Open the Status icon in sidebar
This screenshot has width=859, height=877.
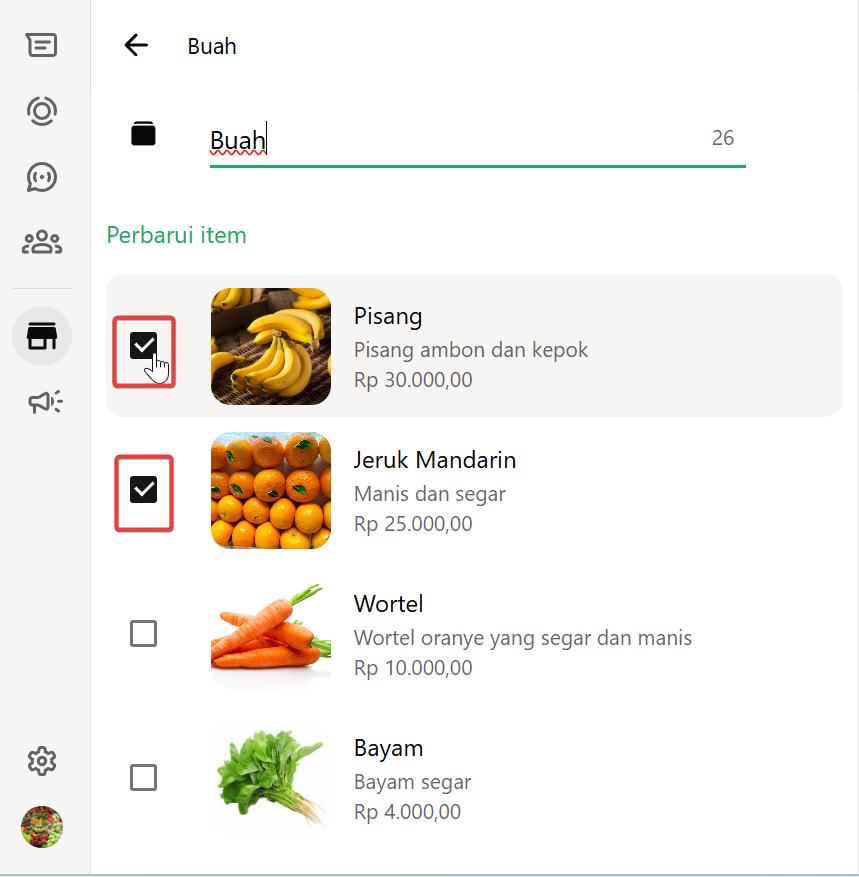42,111
